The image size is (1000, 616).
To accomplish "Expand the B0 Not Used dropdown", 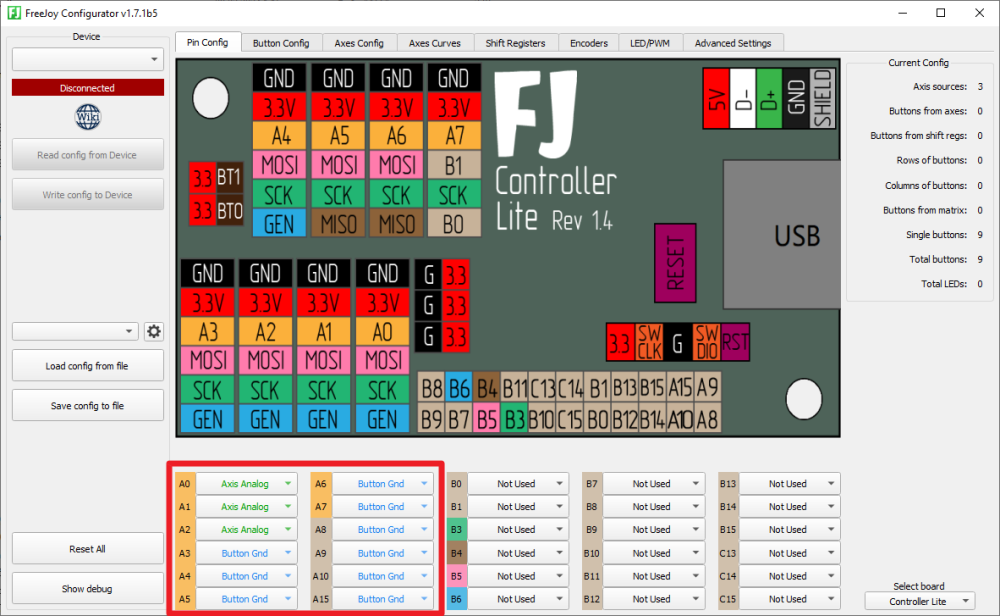I will [517, 484].
